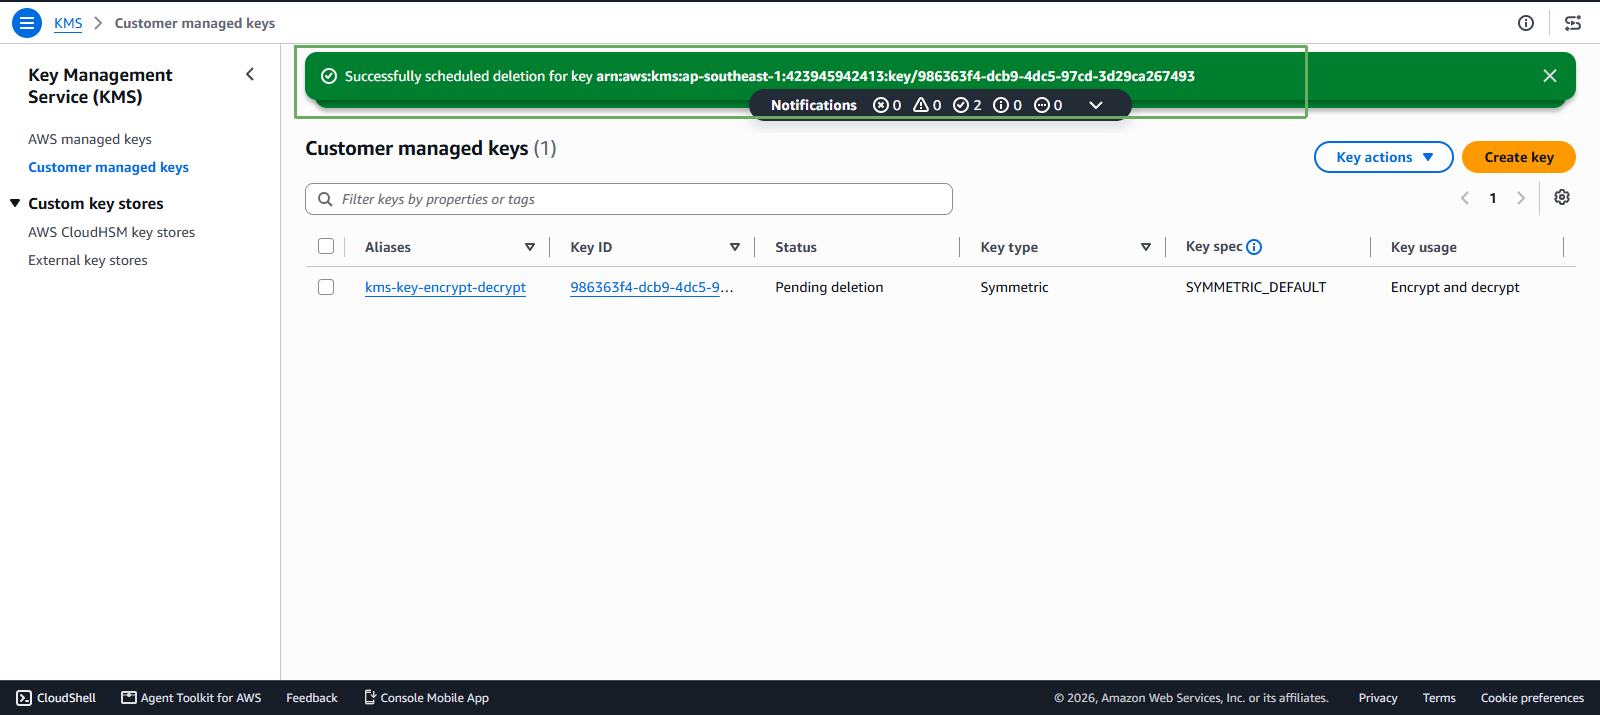Screen dimensions: 1600x715
Task: Show warning notifications count
Action: [x=927, y=105]
